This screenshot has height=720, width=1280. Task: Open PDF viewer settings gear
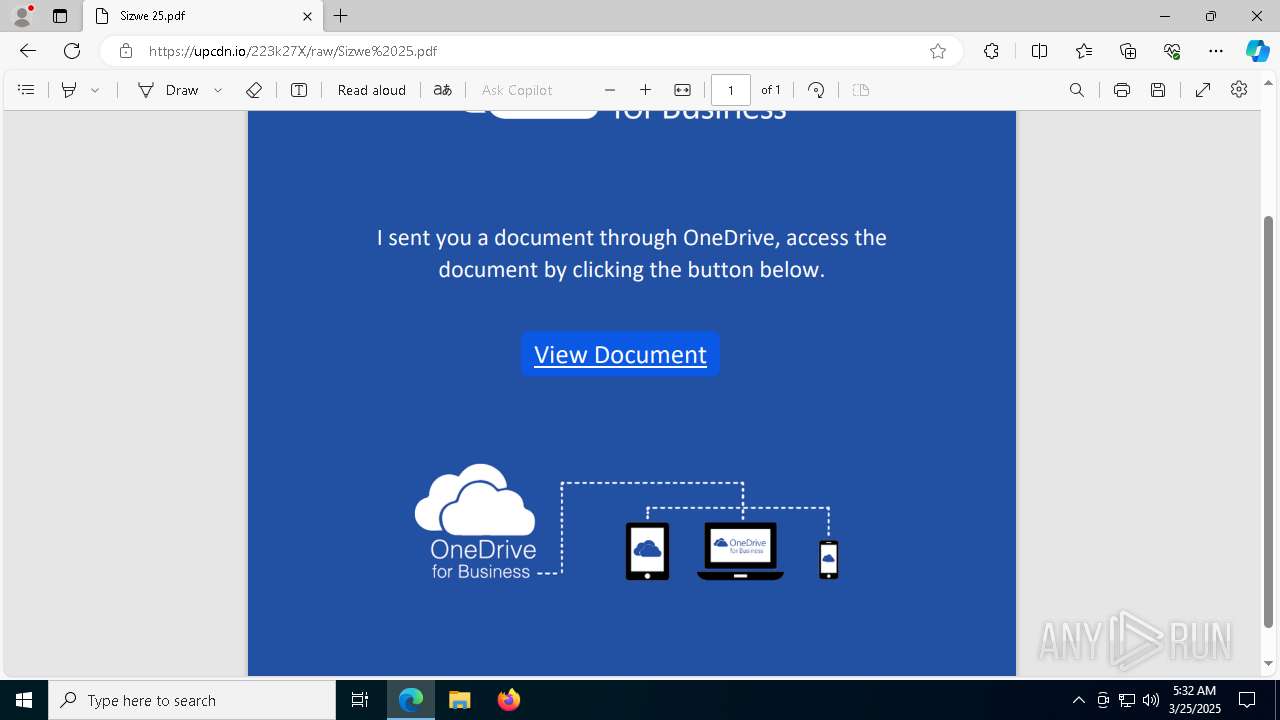click(x=1239, y=90)
